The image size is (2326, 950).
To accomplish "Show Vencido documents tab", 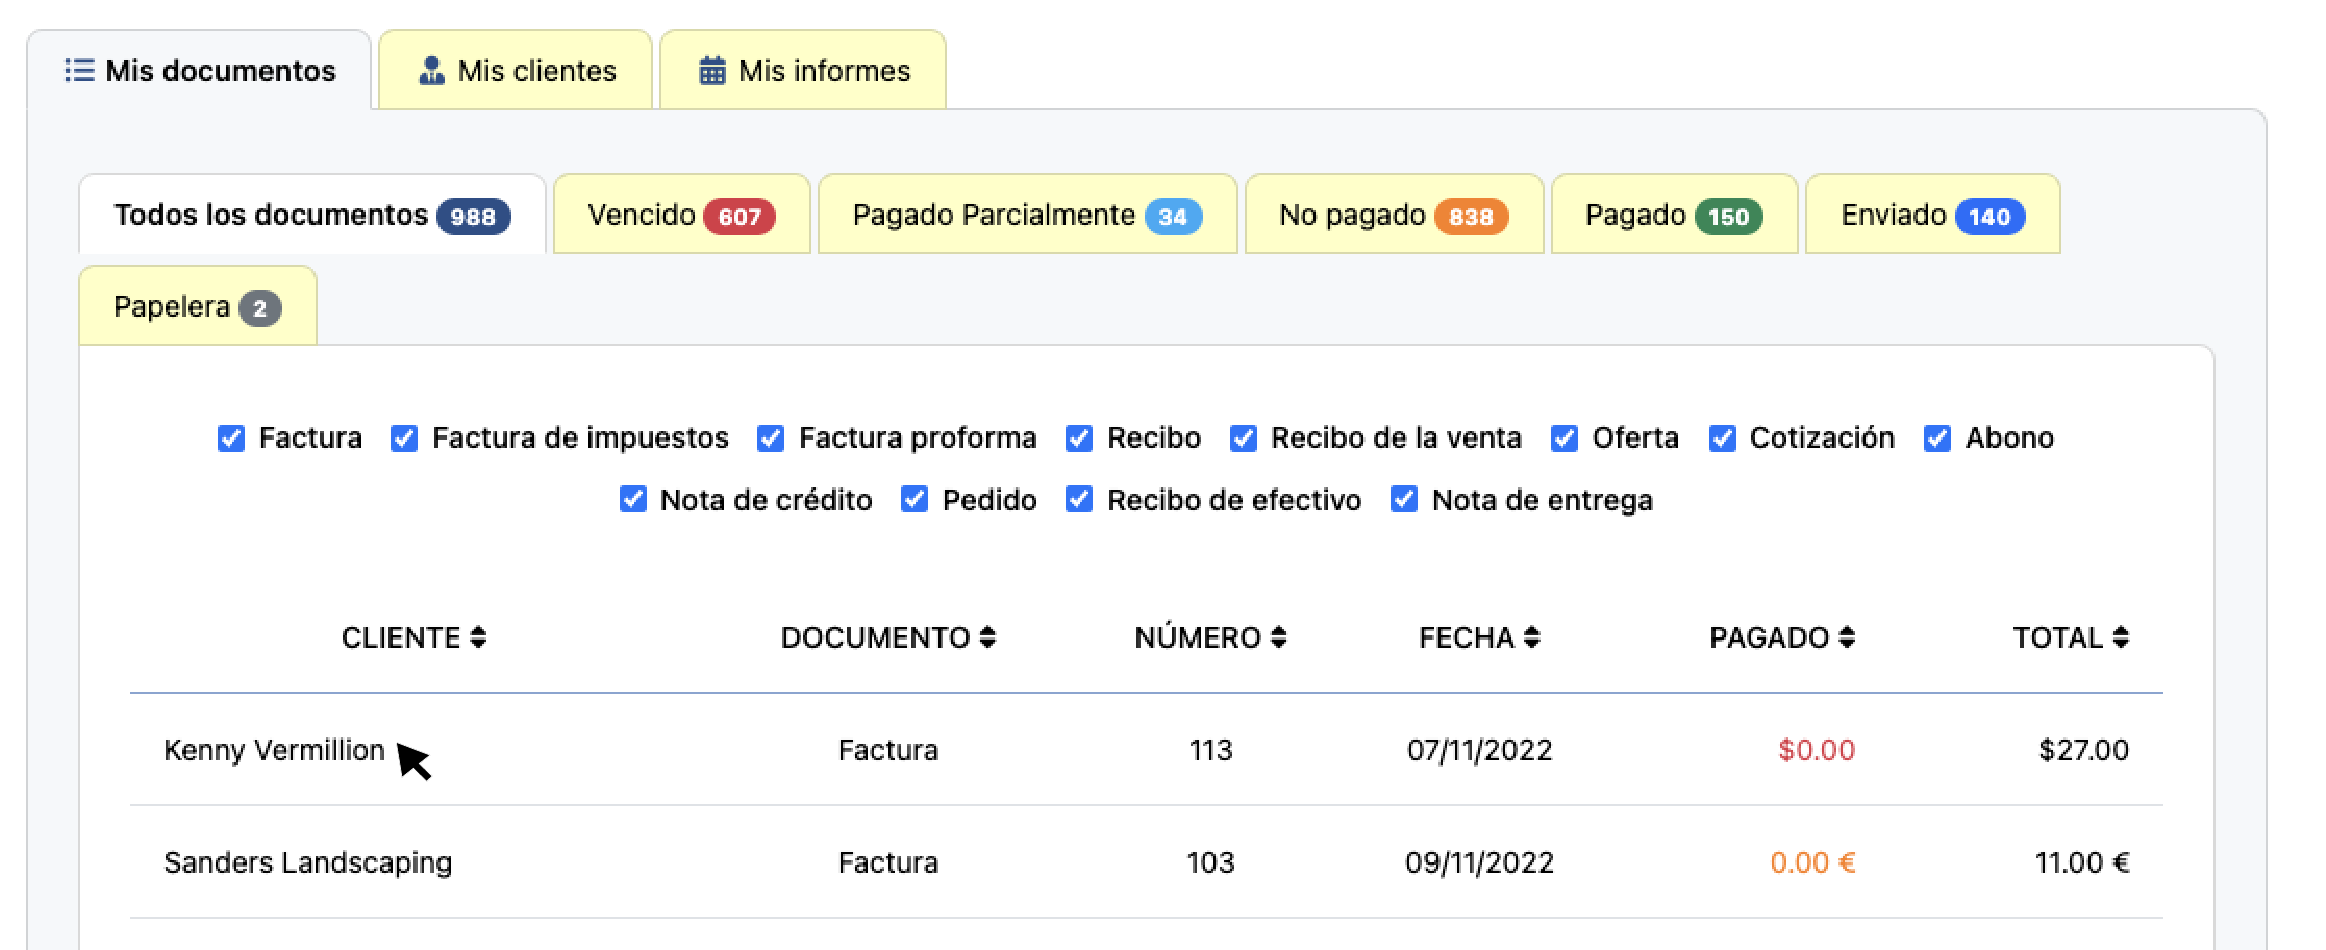I will click(681, 215).
